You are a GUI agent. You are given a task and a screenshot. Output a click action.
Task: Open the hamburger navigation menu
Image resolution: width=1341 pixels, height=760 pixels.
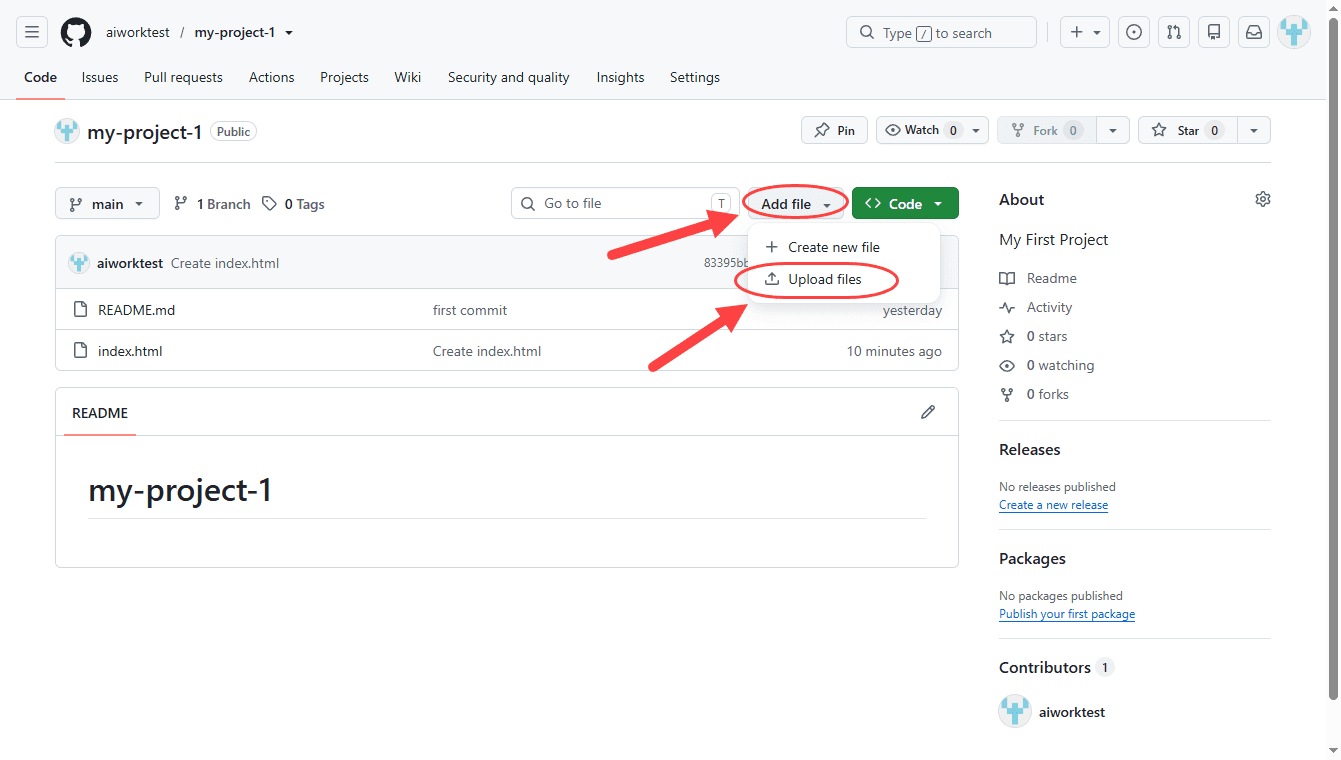coord(32,33)
